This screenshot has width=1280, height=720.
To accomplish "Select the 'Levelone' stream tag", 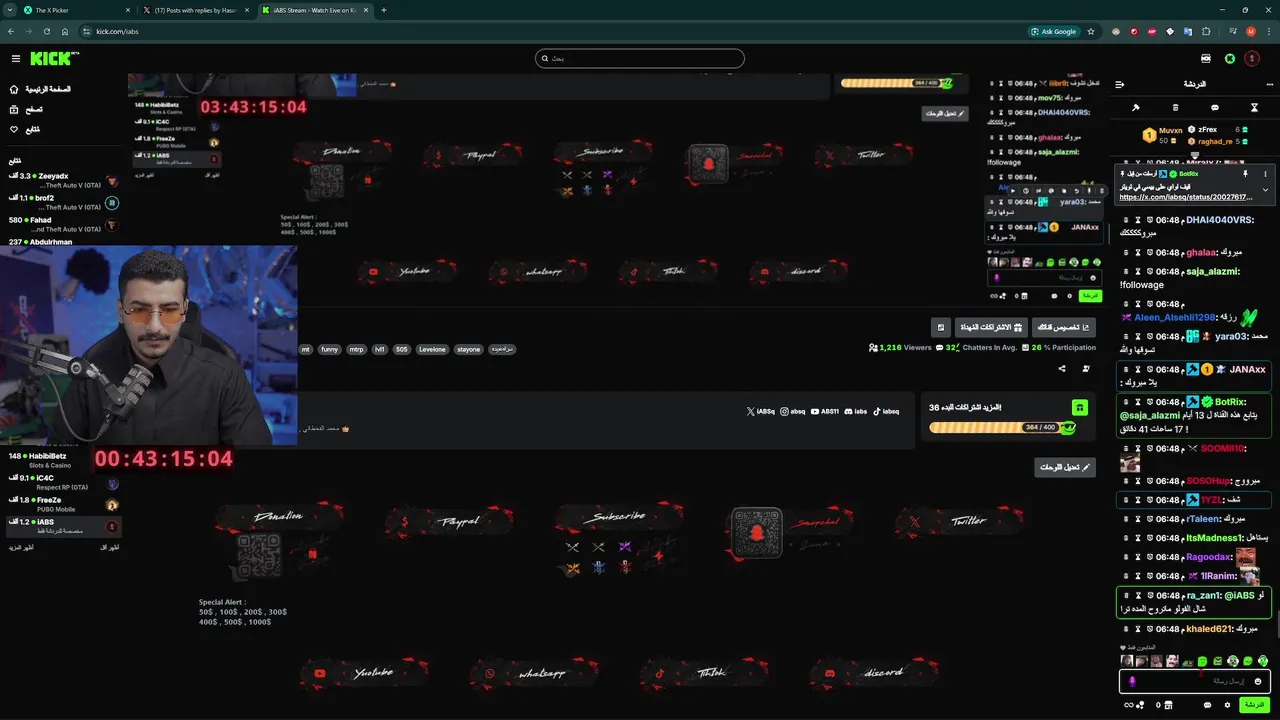I will tap(432, 350).
